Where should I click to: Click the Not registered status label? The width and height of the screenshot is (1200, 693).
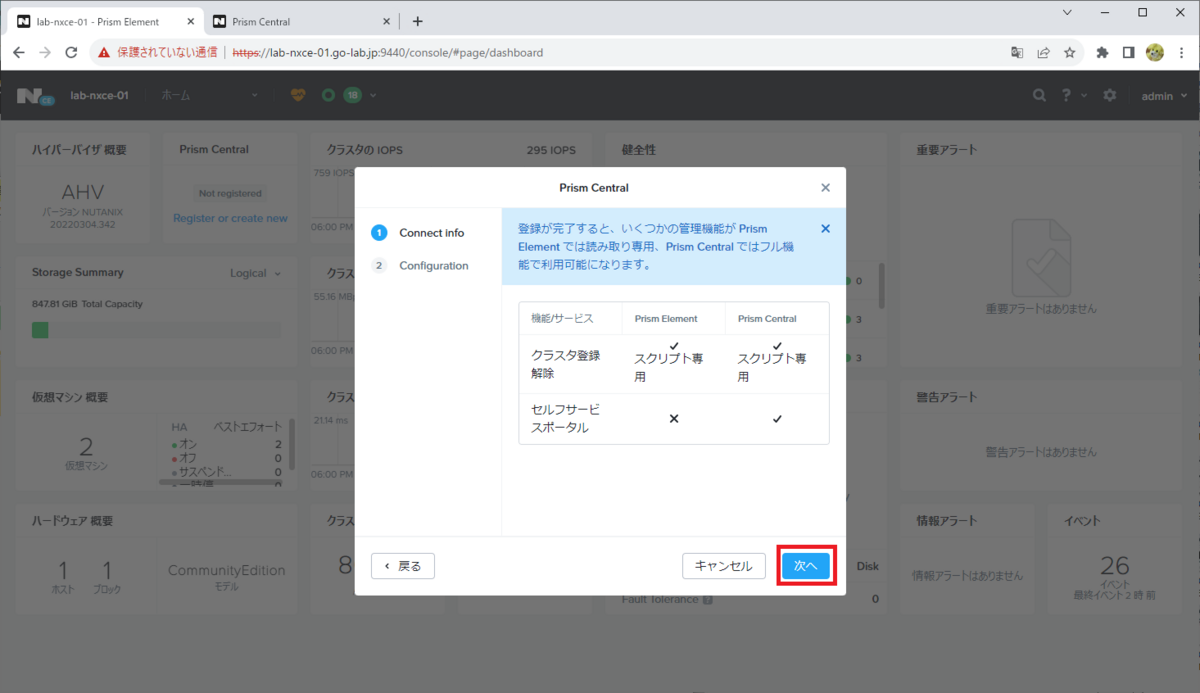point(230,193)
